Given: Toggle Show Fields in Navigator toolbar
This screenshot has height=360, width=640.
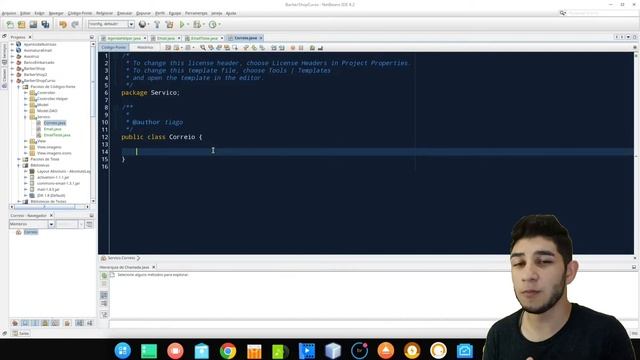Looking at the screenshot, I should pyautogui.click(x=25, y=323).
